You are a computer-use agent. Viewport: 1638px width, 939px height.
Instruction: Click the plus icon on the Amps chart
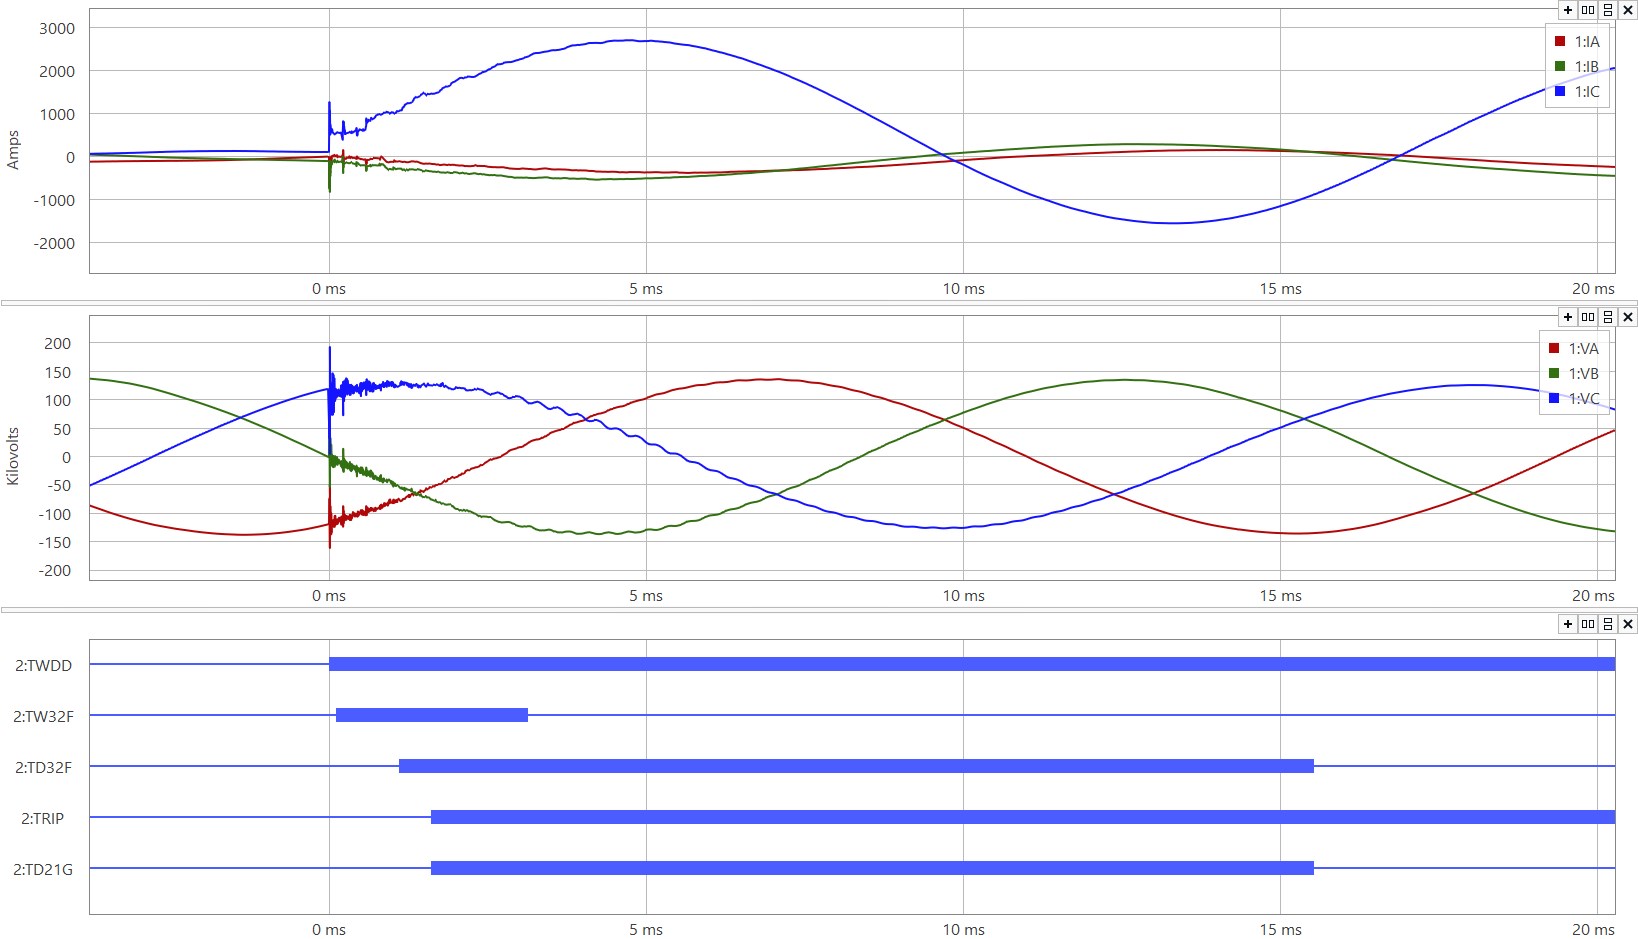point(1568,10)
